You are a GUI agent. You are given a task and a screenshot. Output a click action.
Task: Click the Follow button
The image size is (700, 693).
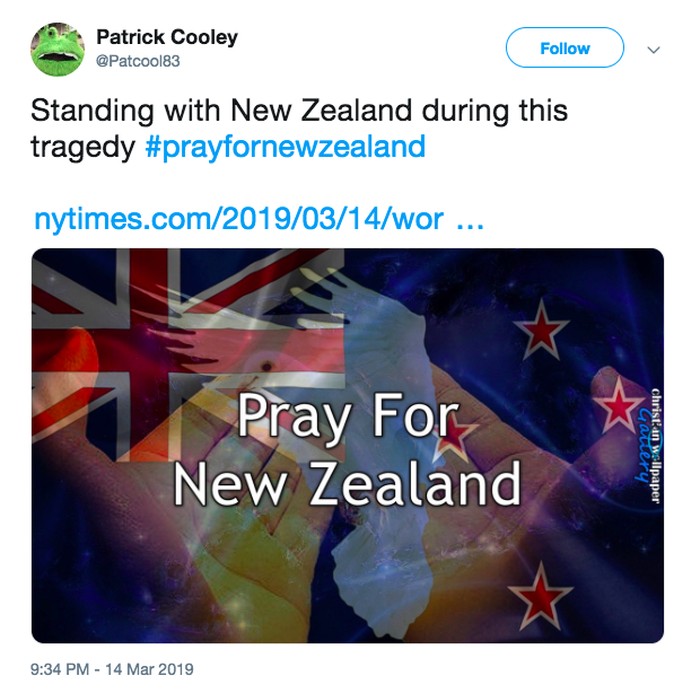pyautogui.click(x=564, y=48)
